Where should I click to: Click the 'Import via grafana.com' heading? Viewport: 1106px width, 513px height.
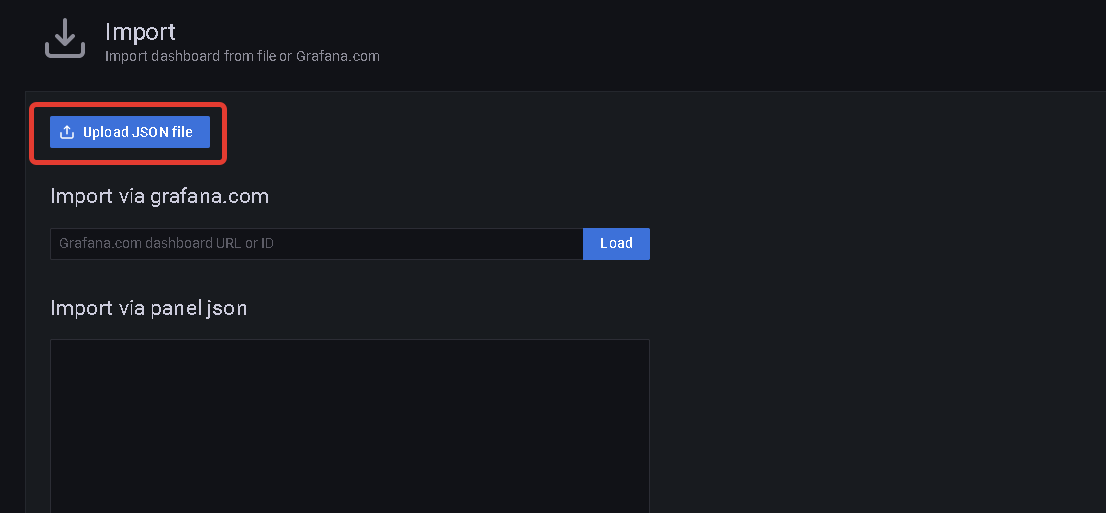pos(159,196)
